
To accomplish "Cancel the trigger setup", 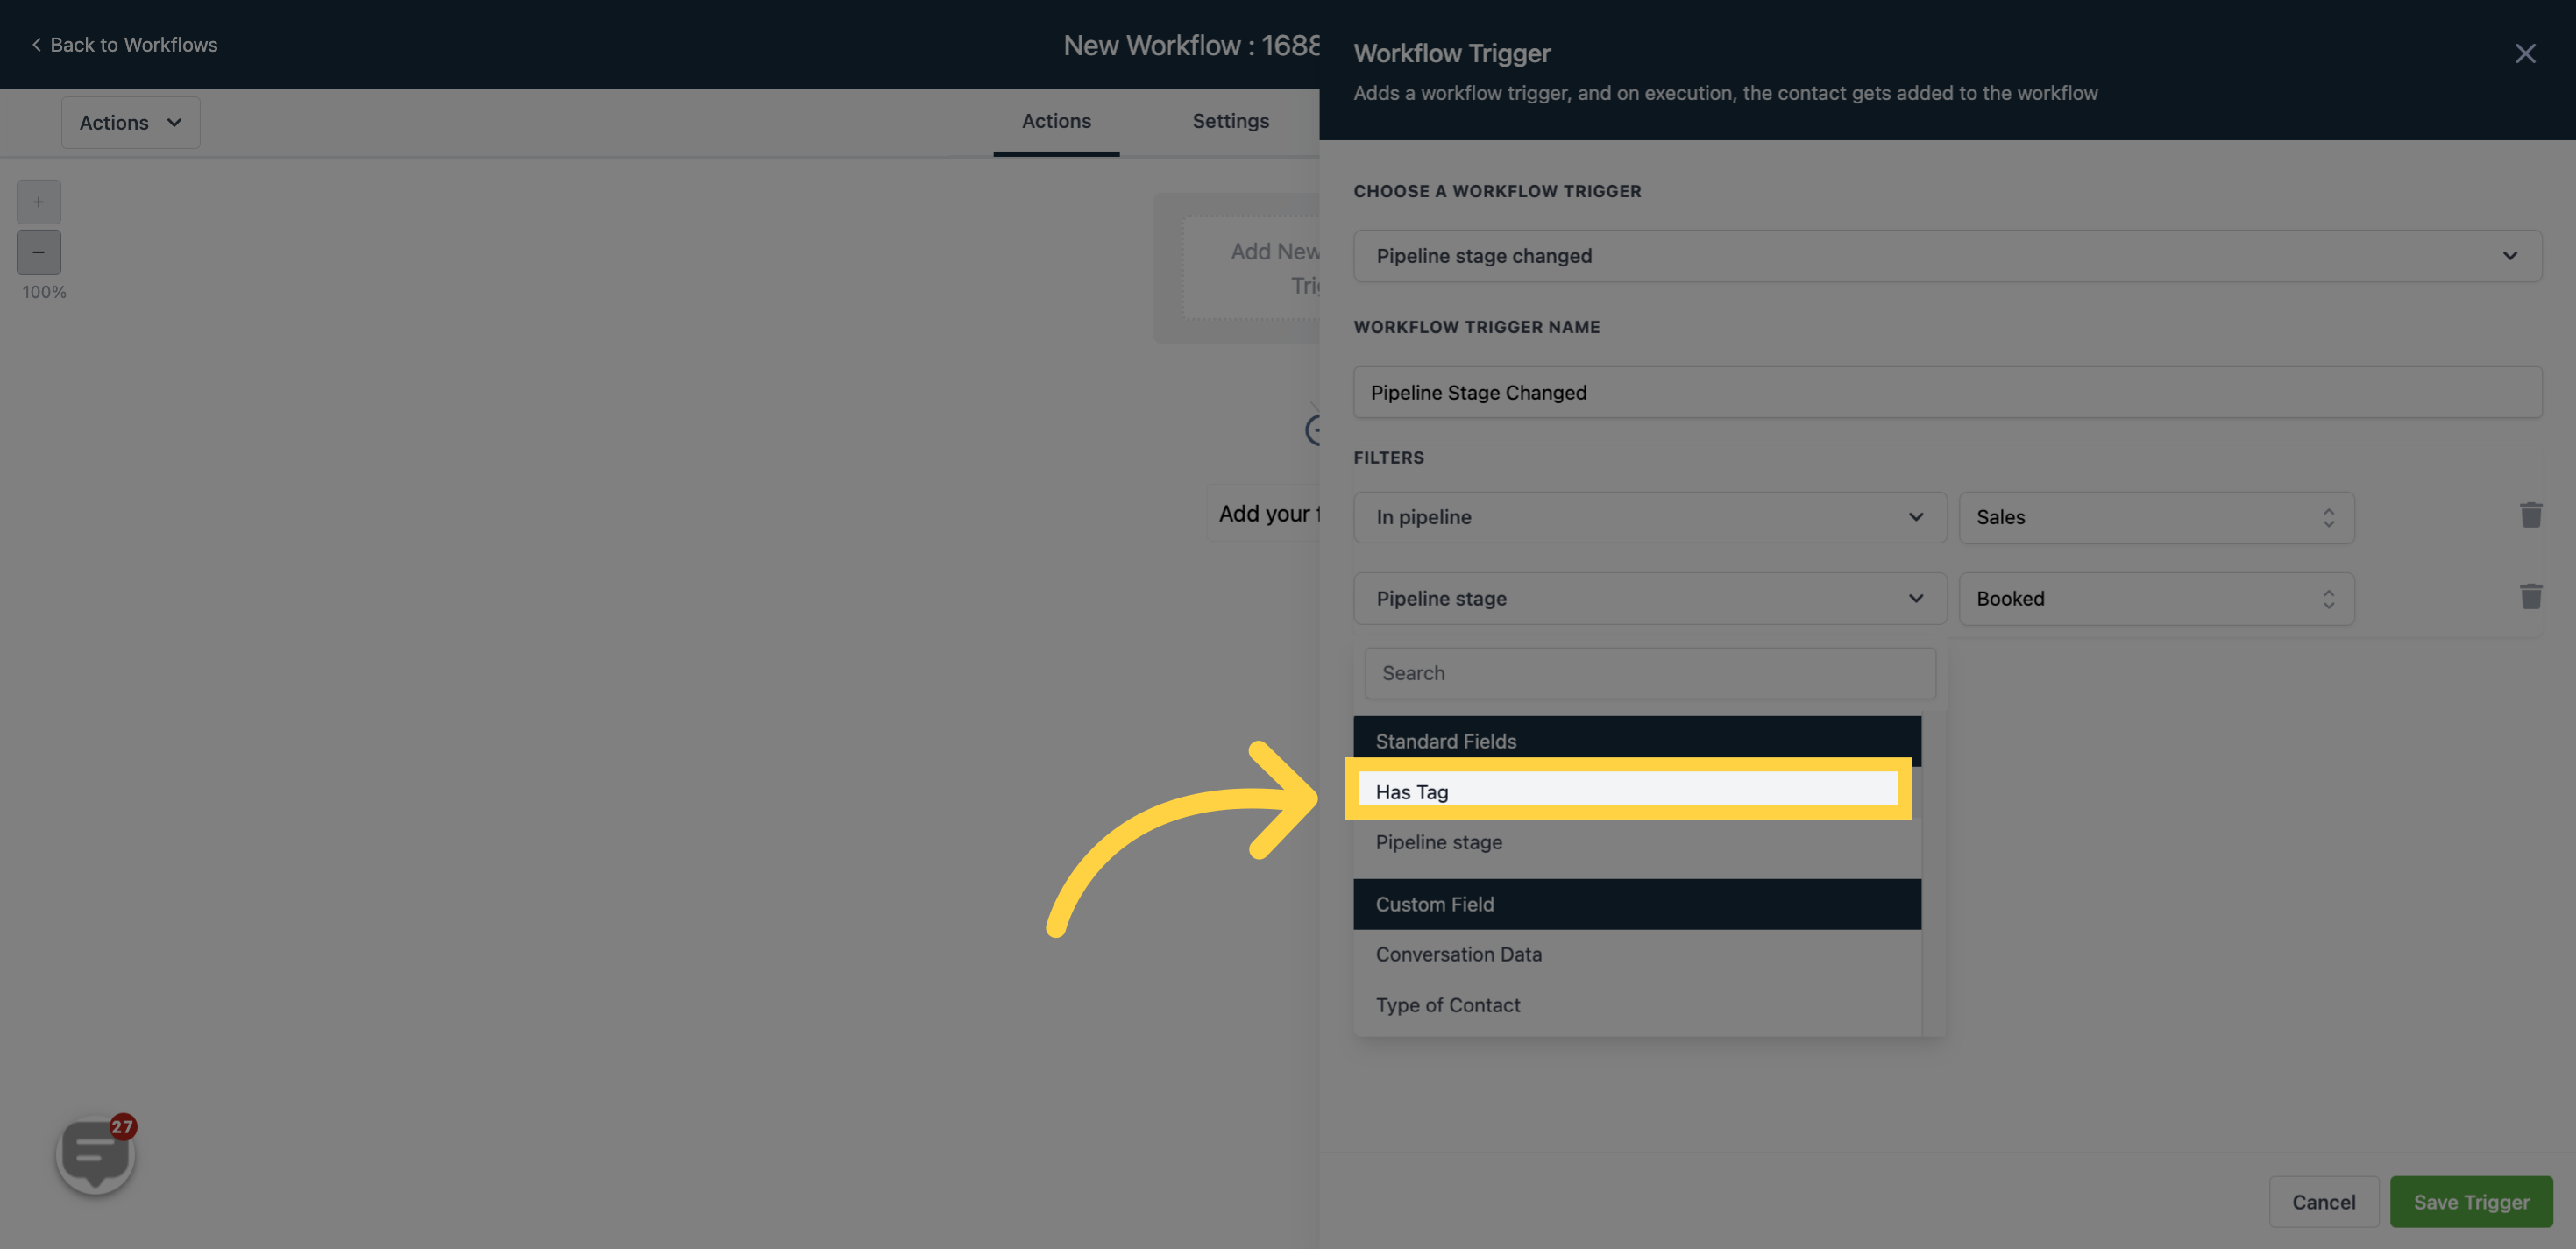I will click(2323, 1202).
